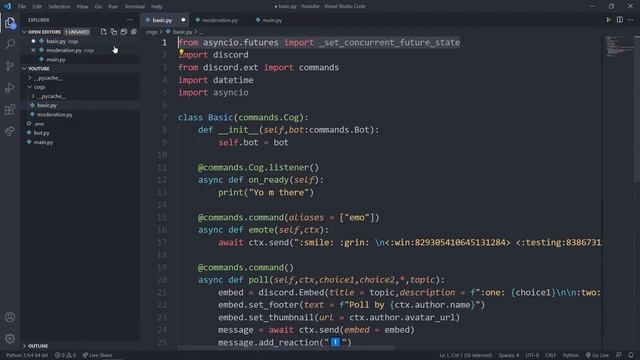Open the Explorer panel more actions ellipsis
640x360 pixels.
130,20
